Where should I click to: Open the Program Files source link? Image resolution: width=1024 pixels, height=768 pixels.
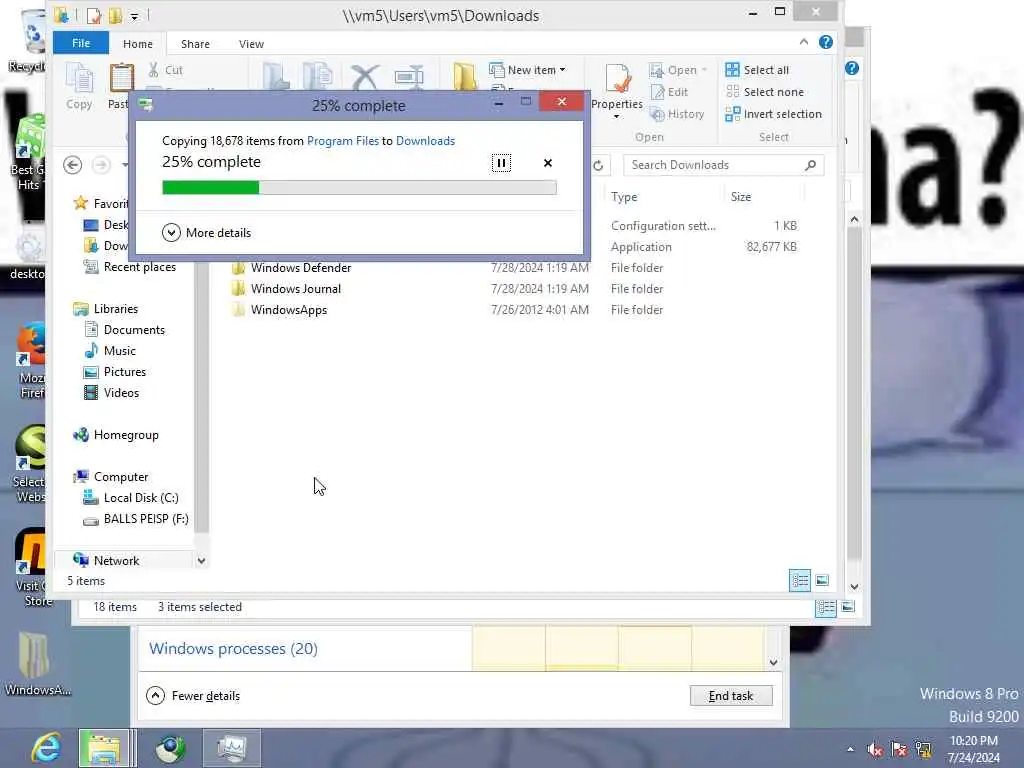point(343,140)
